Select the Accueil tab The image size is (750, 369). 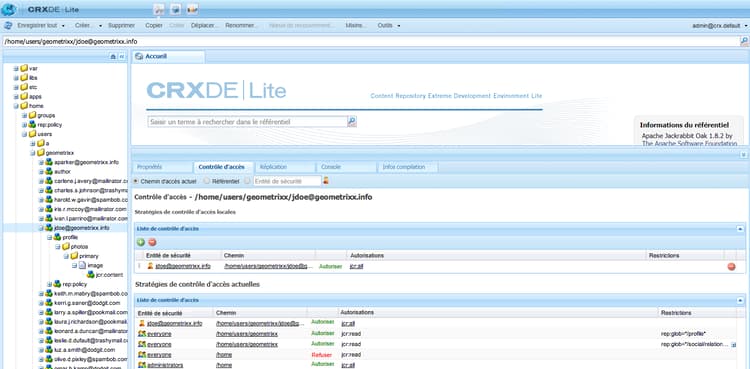tap(168, 56)
